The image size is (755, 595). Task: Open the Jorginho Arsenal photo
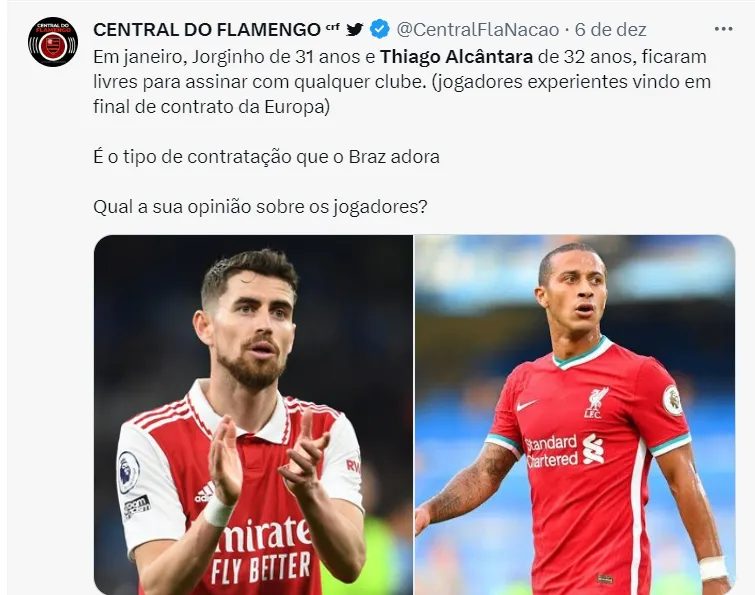(253, 414)
